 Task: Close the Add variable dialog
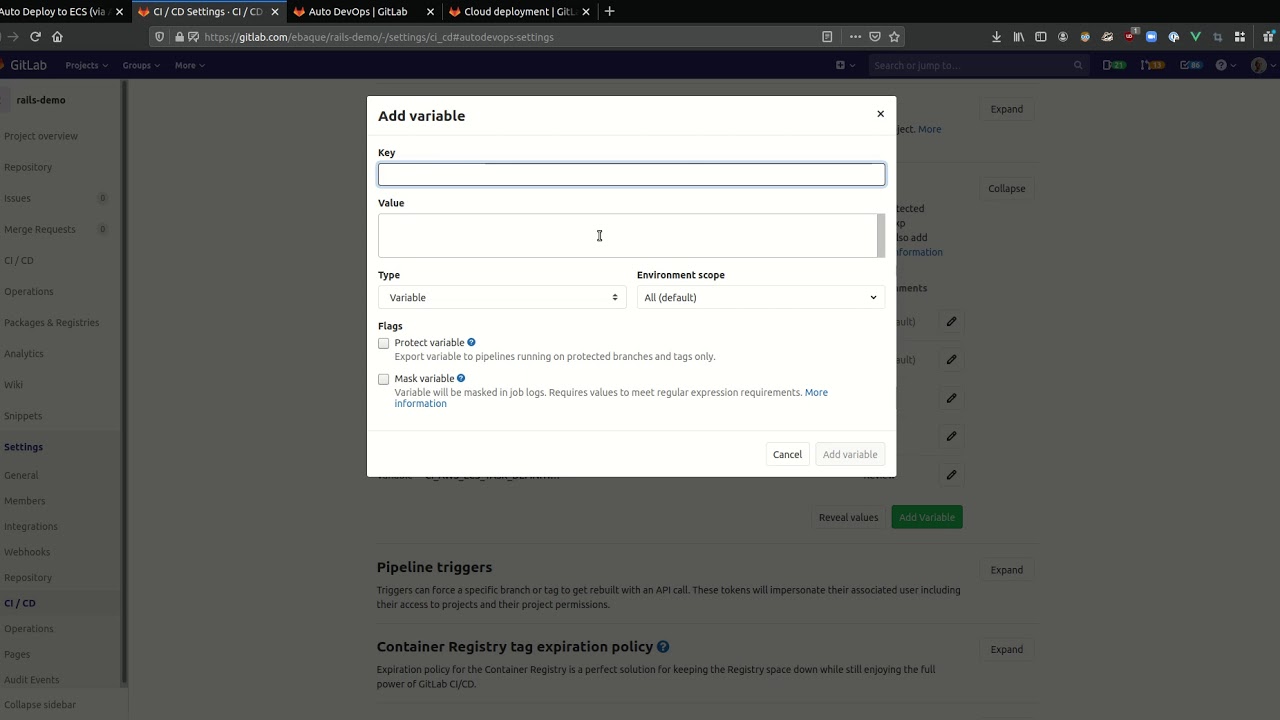pos(880,114)
